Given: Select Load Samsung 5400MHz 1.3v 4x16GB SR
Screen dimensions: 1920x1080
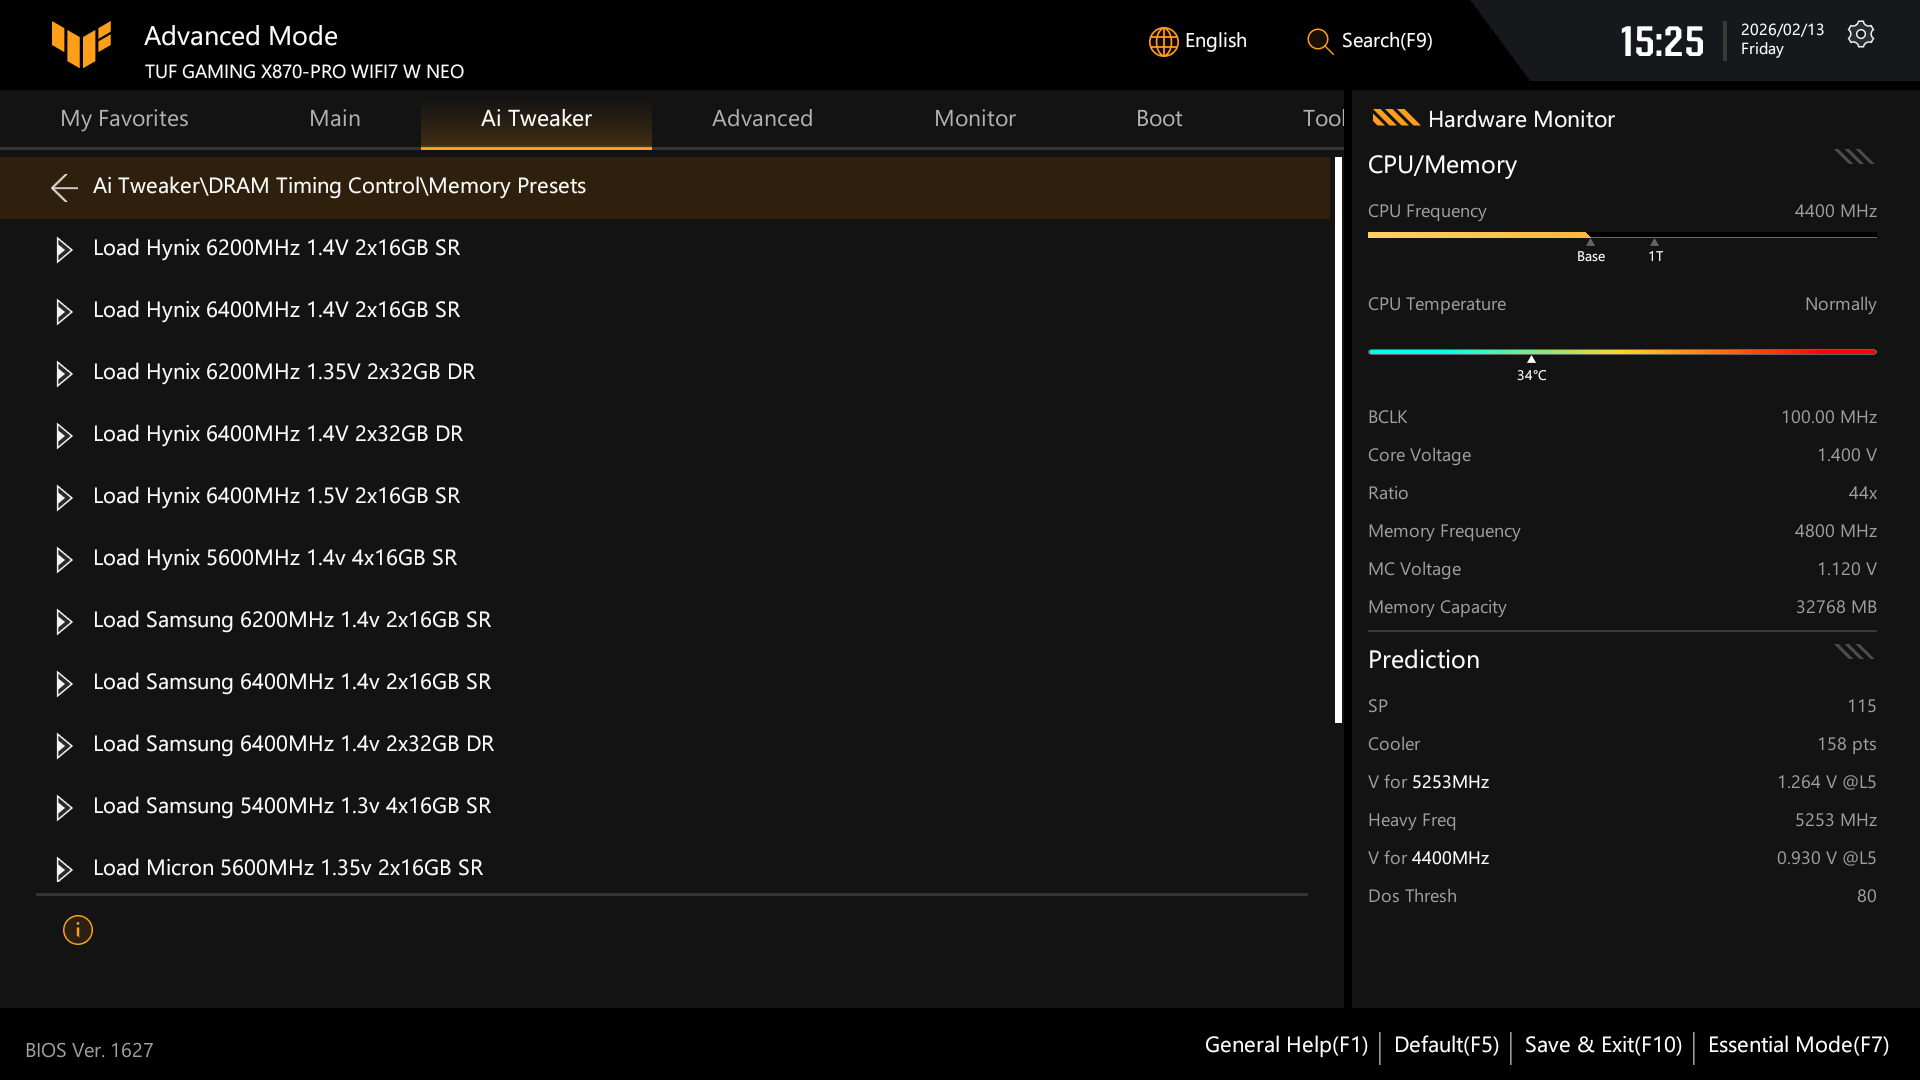Looking at the screenshot, I should click(292, 806).
